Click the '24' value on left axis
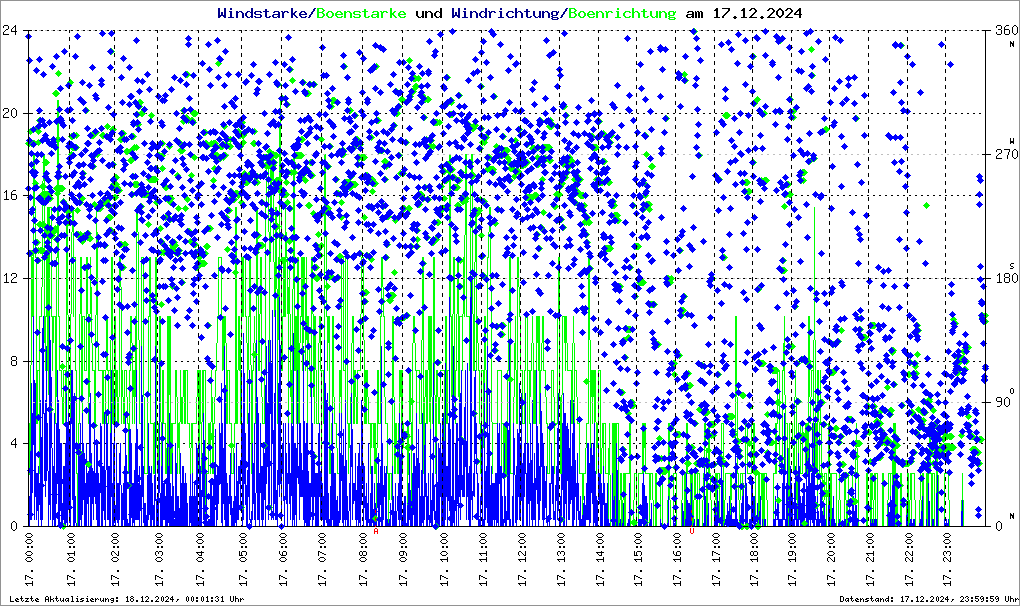The image size is (1020, 606). click(x=12, y=30)
